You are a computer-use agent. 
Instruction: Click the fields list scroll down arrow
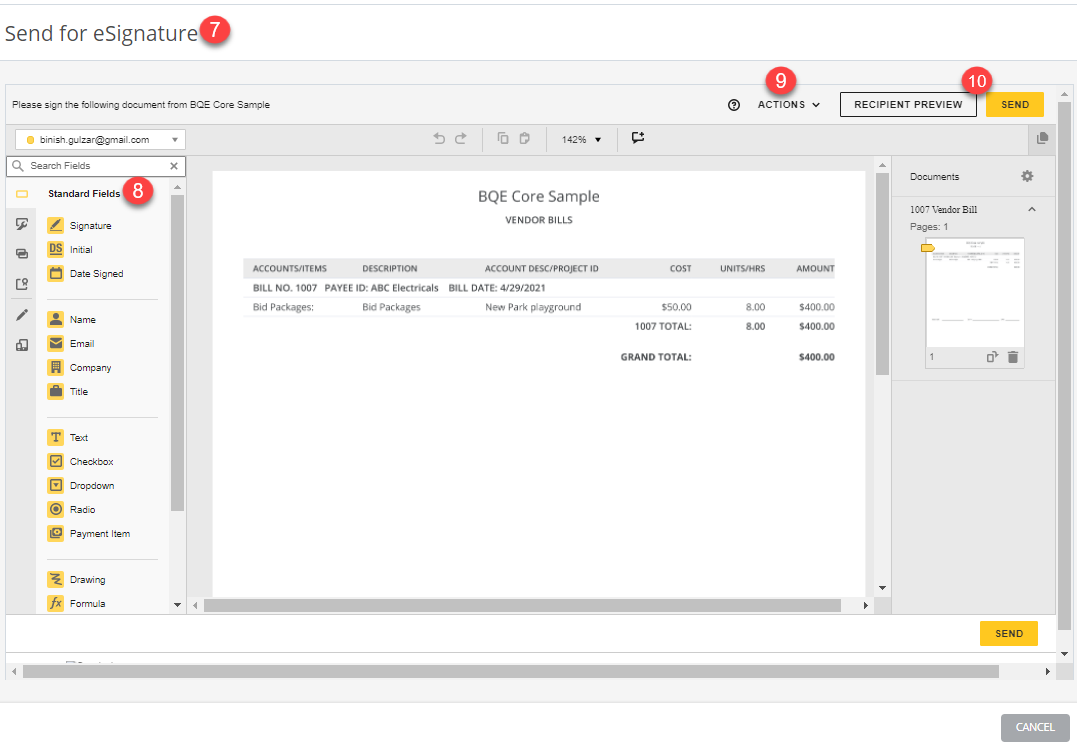[x=177, y=606]
